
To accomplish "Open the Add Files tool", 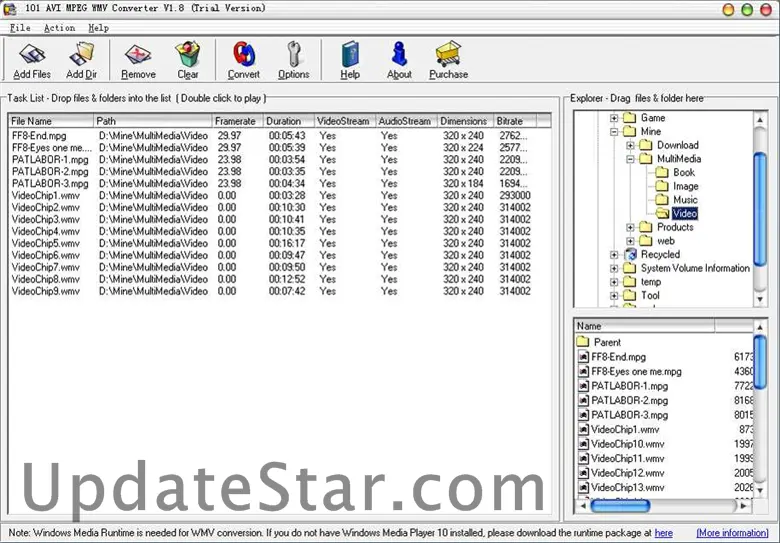I will [x=32, y=61].
